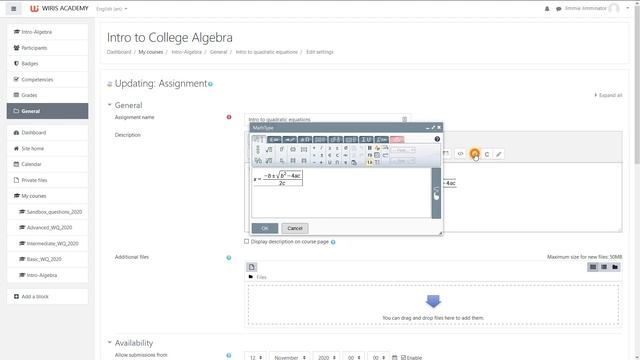Viewport: 640px width, 360px height.
Task: Switch to the MathType arrows tab
Action: (x=289, y=139)
